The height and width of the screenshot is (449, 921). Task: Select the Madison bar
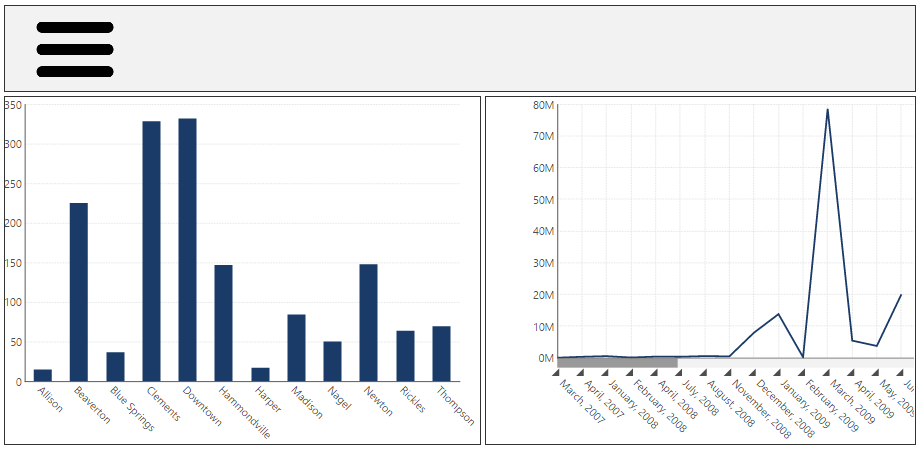pyautogui.click(x=296, y=347)
